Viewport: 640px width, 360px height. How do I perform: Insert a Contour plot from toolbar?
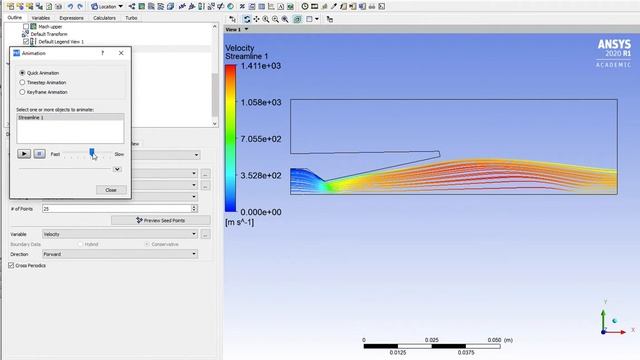point(142,7)
